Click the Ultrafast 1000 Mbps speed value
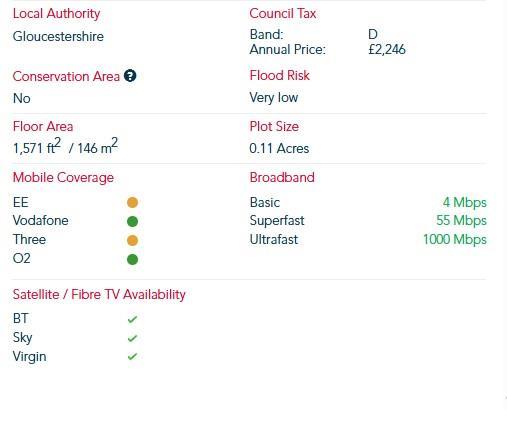The height and width of the screenshot is (433, 507). 455,240
